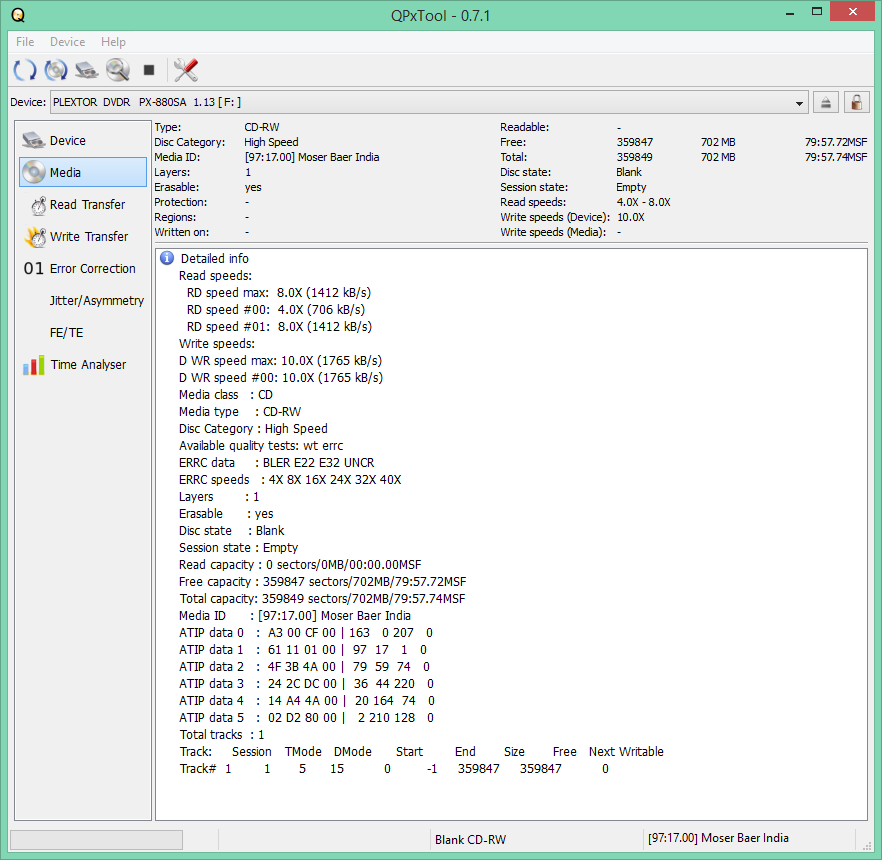Click the scan devices drive toolbar icon
The image size is (882, 860).
pyautogui.click(x=87, y=70)
